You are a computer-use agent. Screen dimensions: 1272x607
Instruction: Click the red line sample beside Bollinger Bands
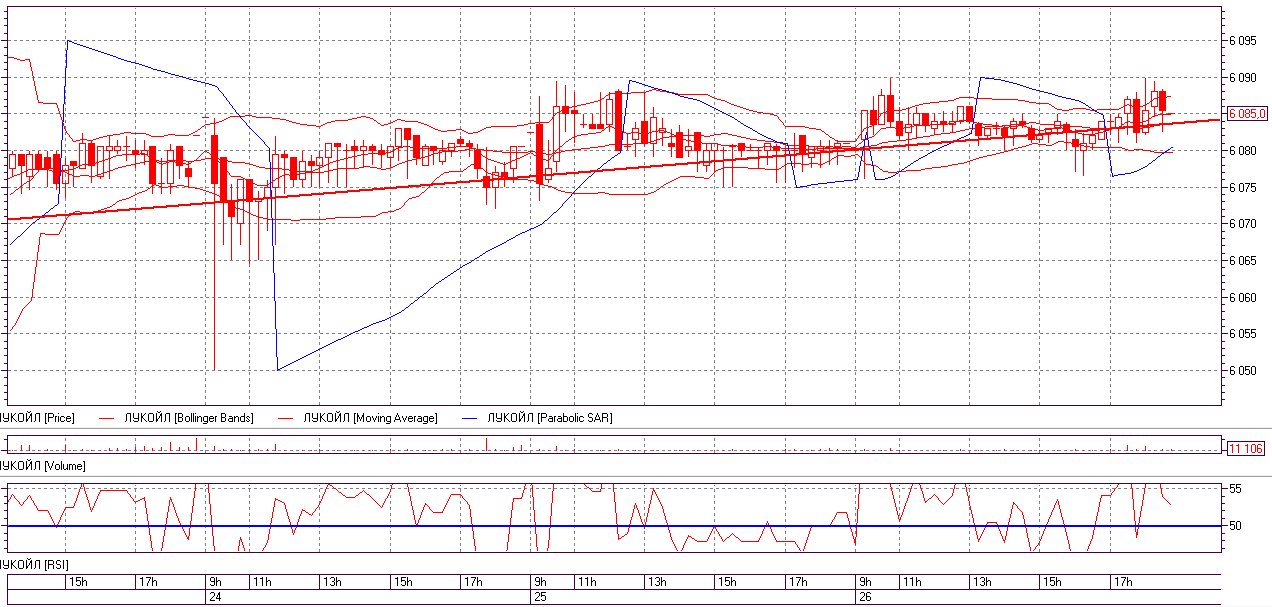click(106, 418)
